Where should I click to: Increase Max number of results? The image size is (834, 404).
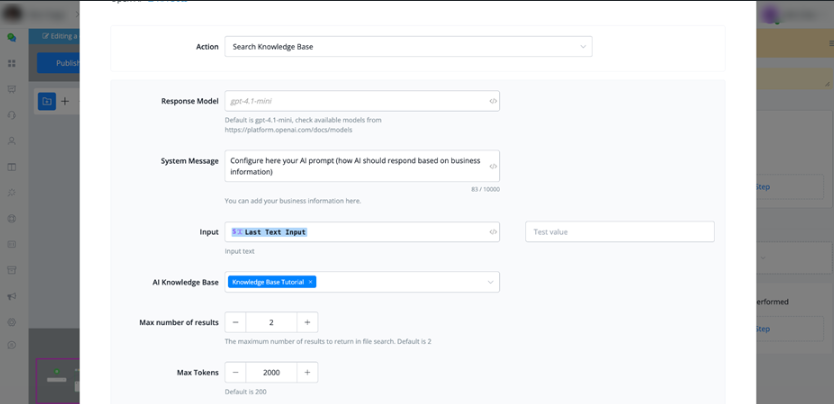pyautogui.click(x=307, y=322)
